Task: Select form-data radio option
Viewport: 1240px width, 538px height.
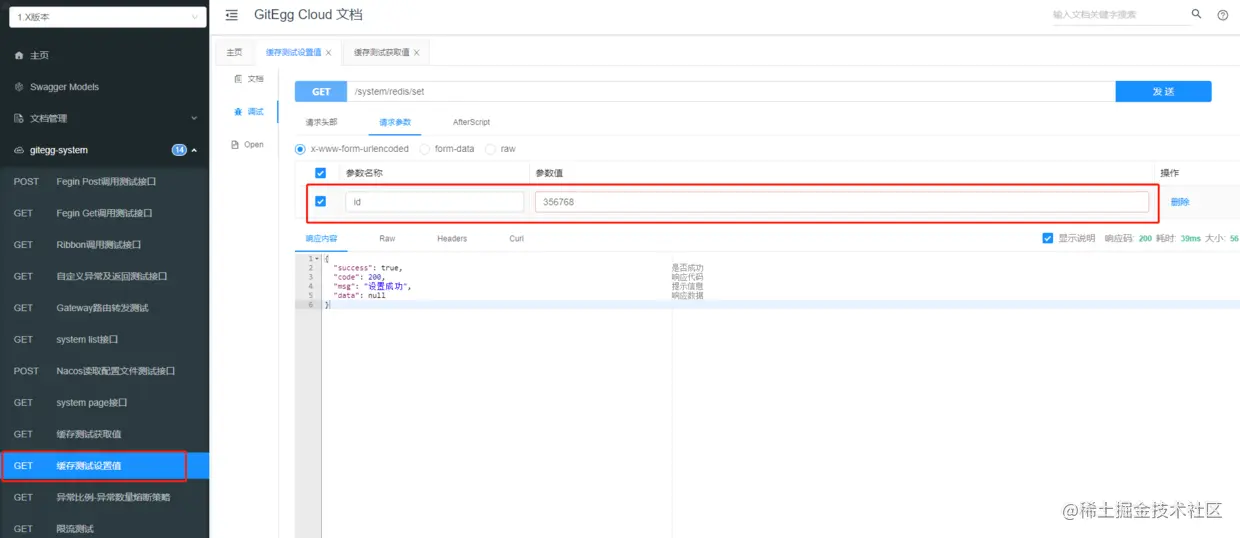Action: pos(425,149)
